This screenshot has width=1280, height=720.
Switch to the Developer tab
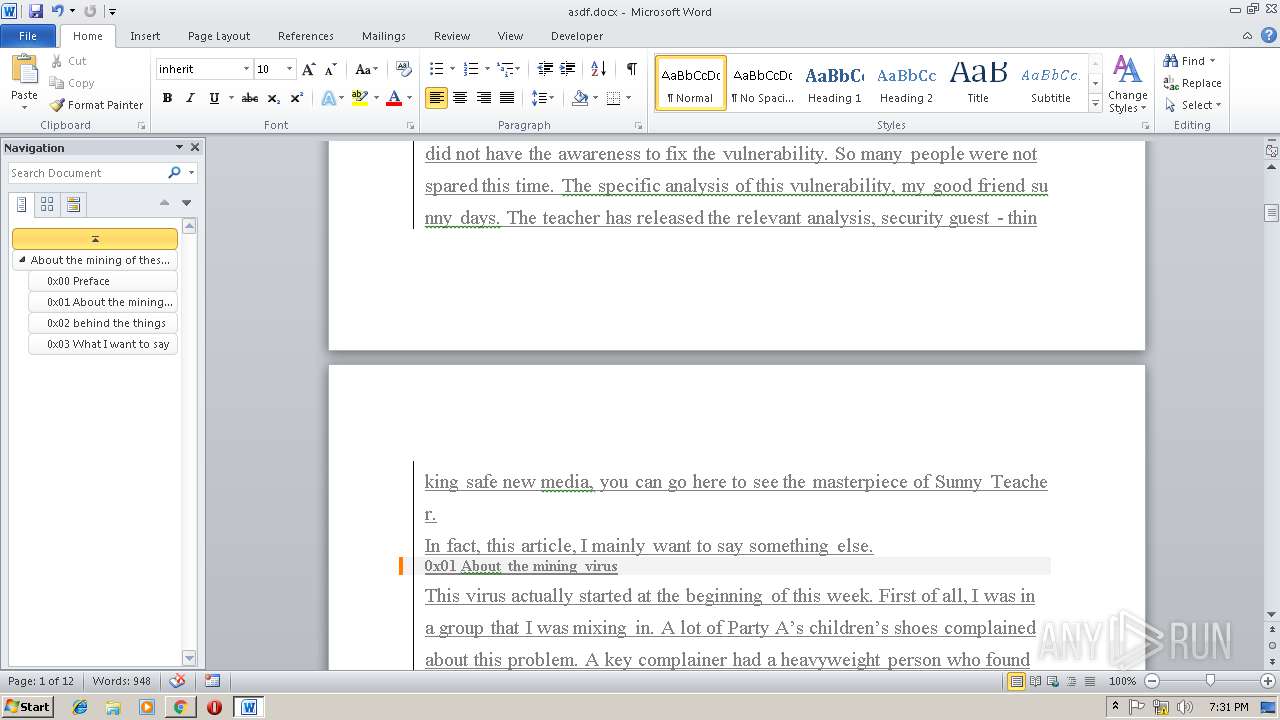pos(577,36)
